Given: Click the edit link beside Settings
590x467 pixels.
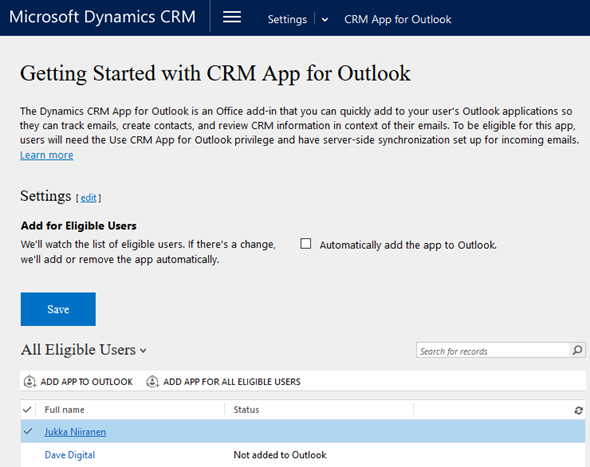Looking at the screenshot, I should (x=88, y=198).
